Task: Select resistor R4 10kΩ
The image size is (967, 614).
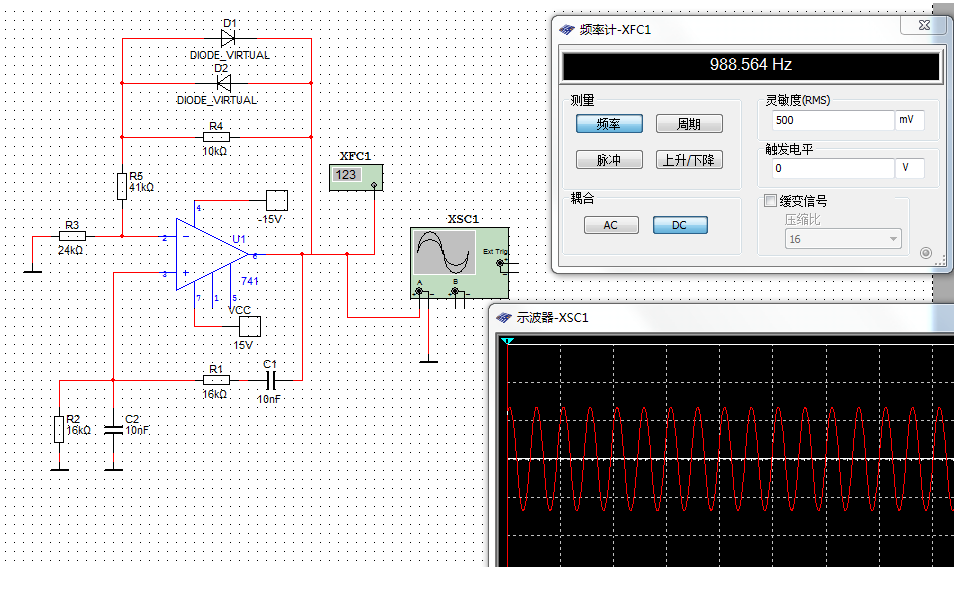Action: (216, 137)
